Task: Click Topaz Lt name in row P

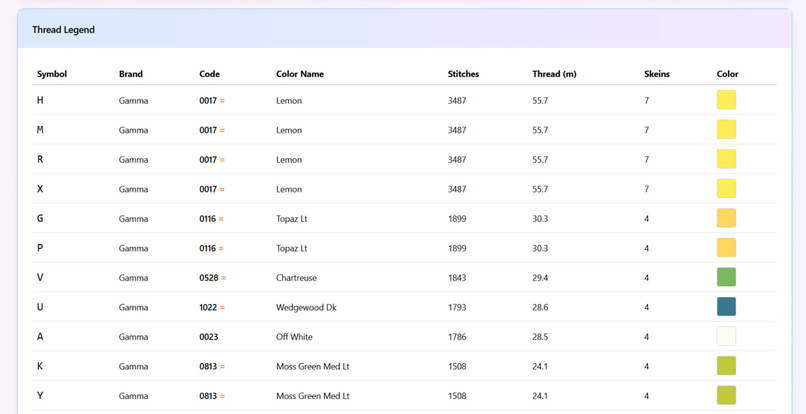Action: point(291,248)
